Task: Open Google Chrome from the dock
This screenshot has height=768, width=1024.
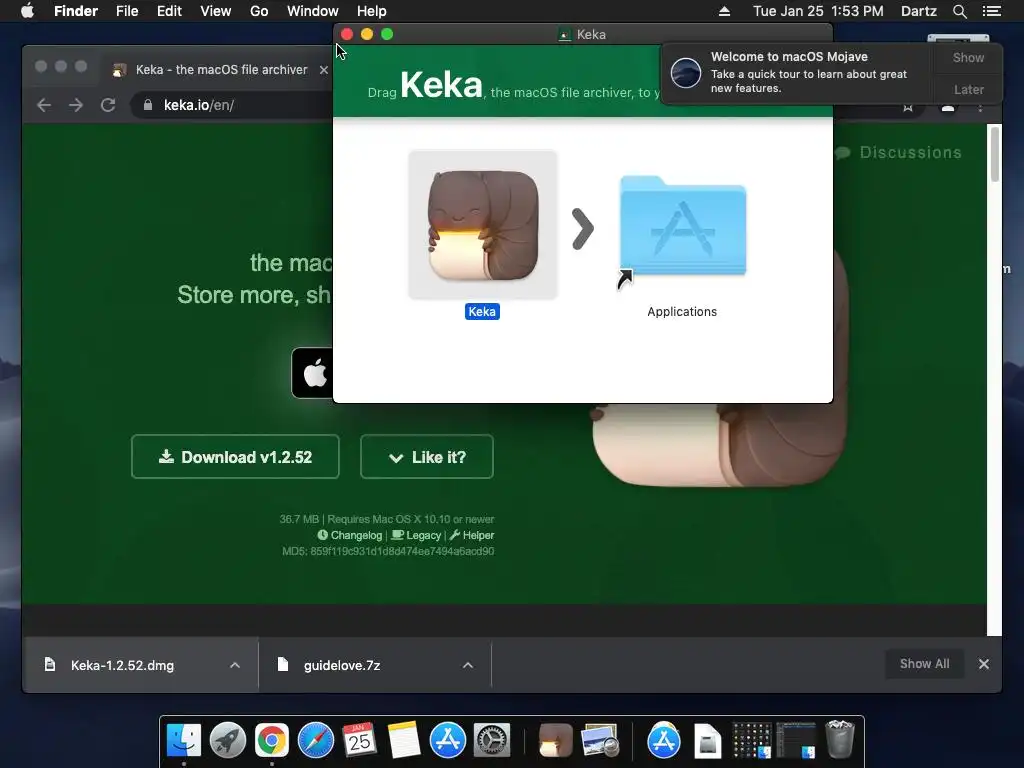Action: coord(272,740)
